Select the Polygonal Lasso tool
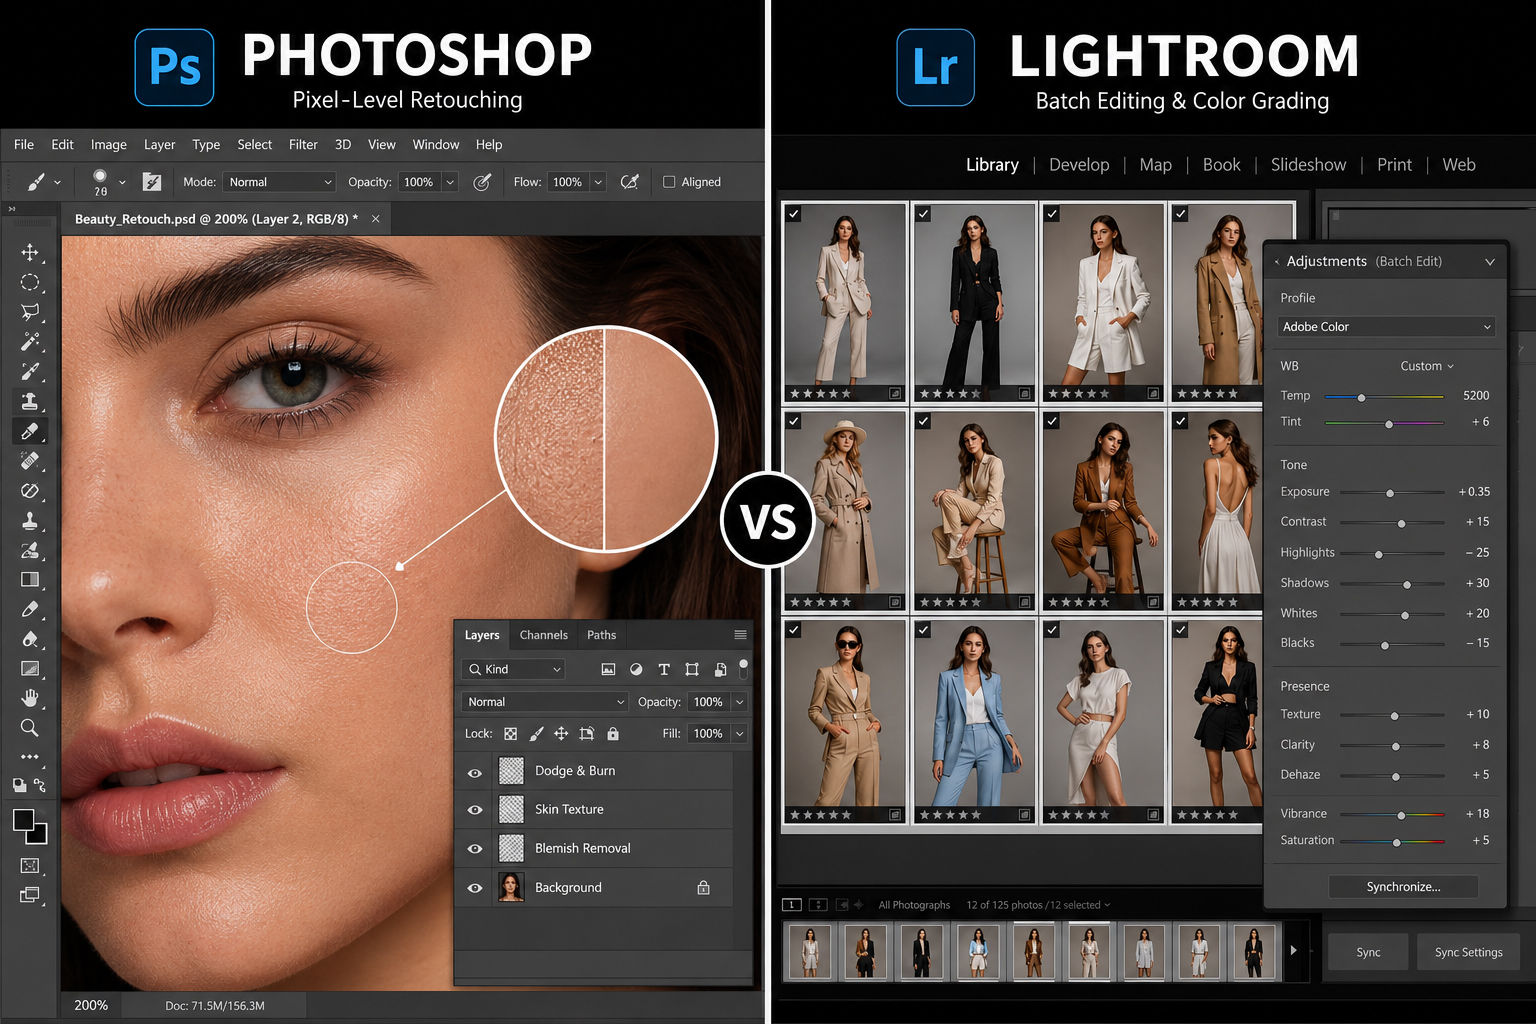 (x=30, y=312)
